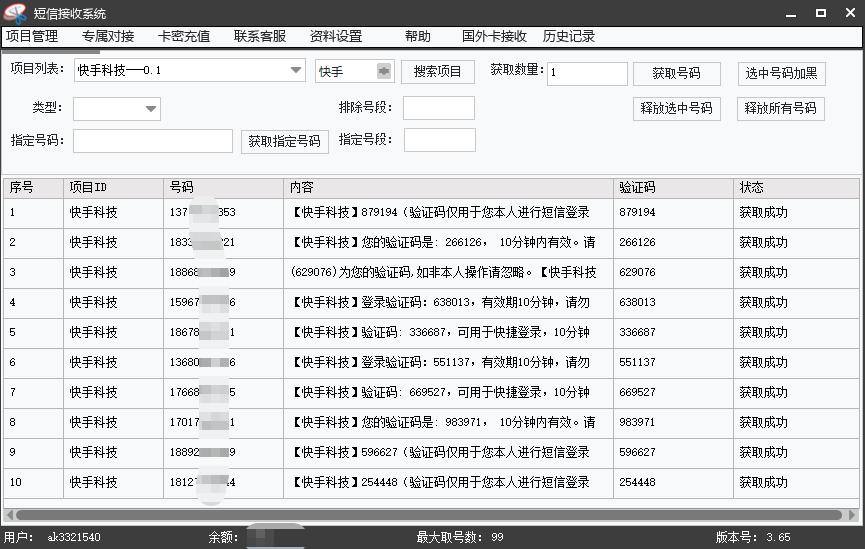Close the 短信接收系统 window

849,13
